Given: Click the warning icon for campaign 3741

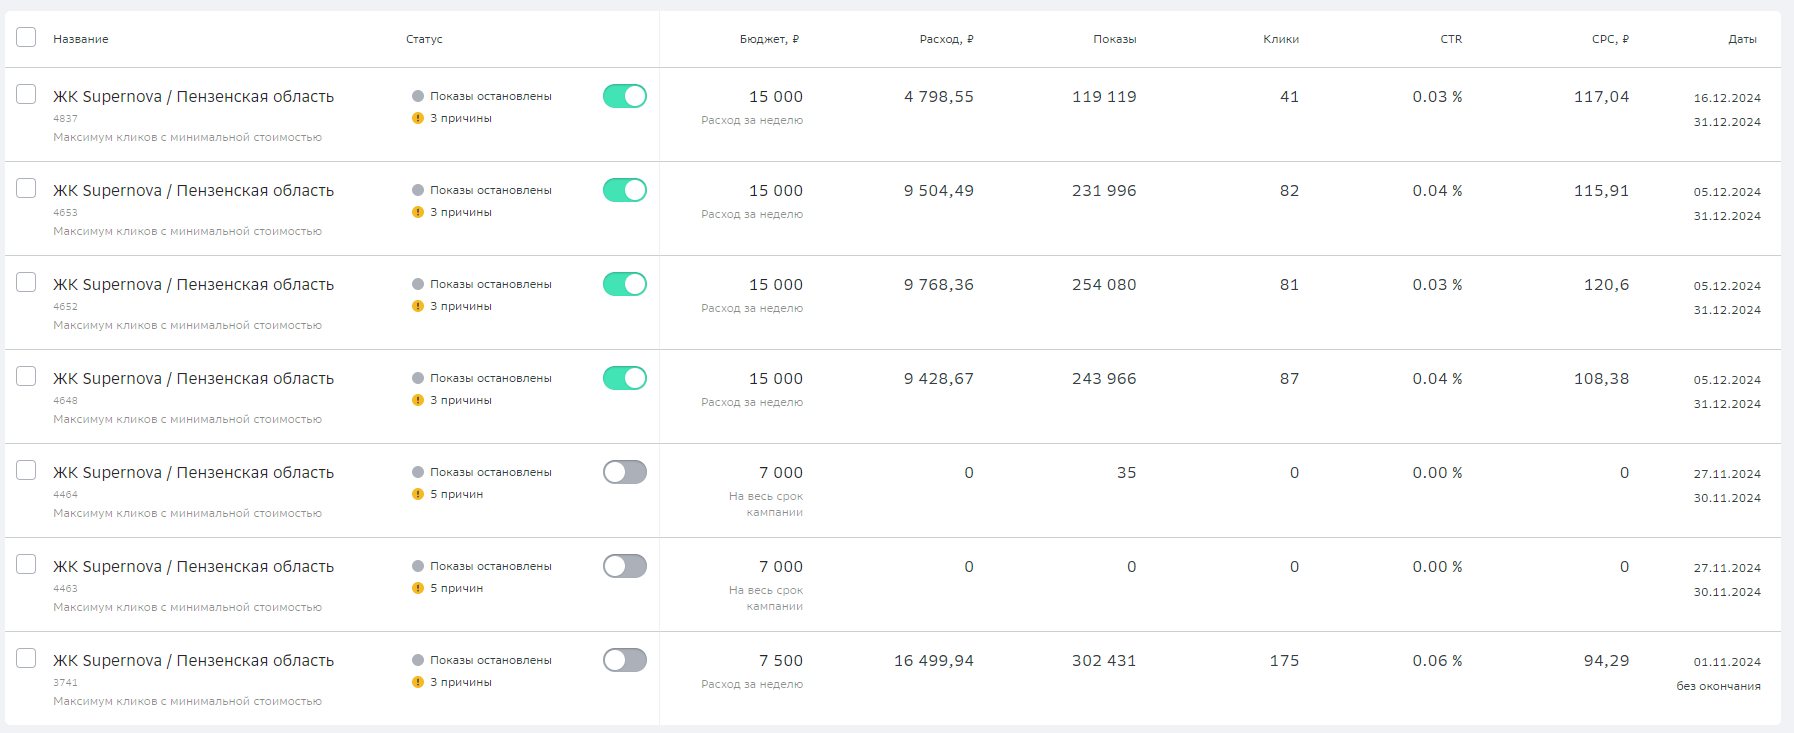Looking at the screenshot, I should (418, 682).
